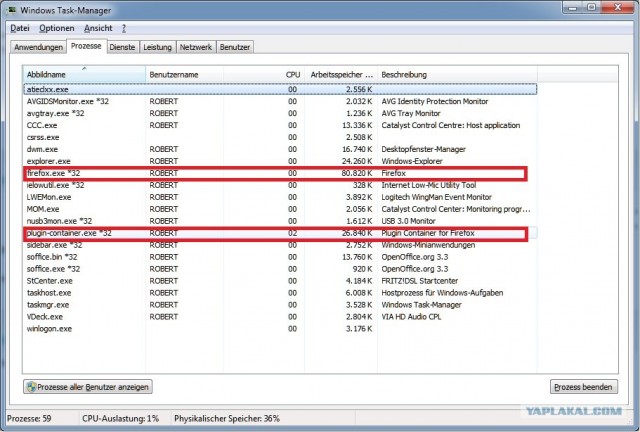Sort by the Beschreibung column header

(x=457, y=74)
